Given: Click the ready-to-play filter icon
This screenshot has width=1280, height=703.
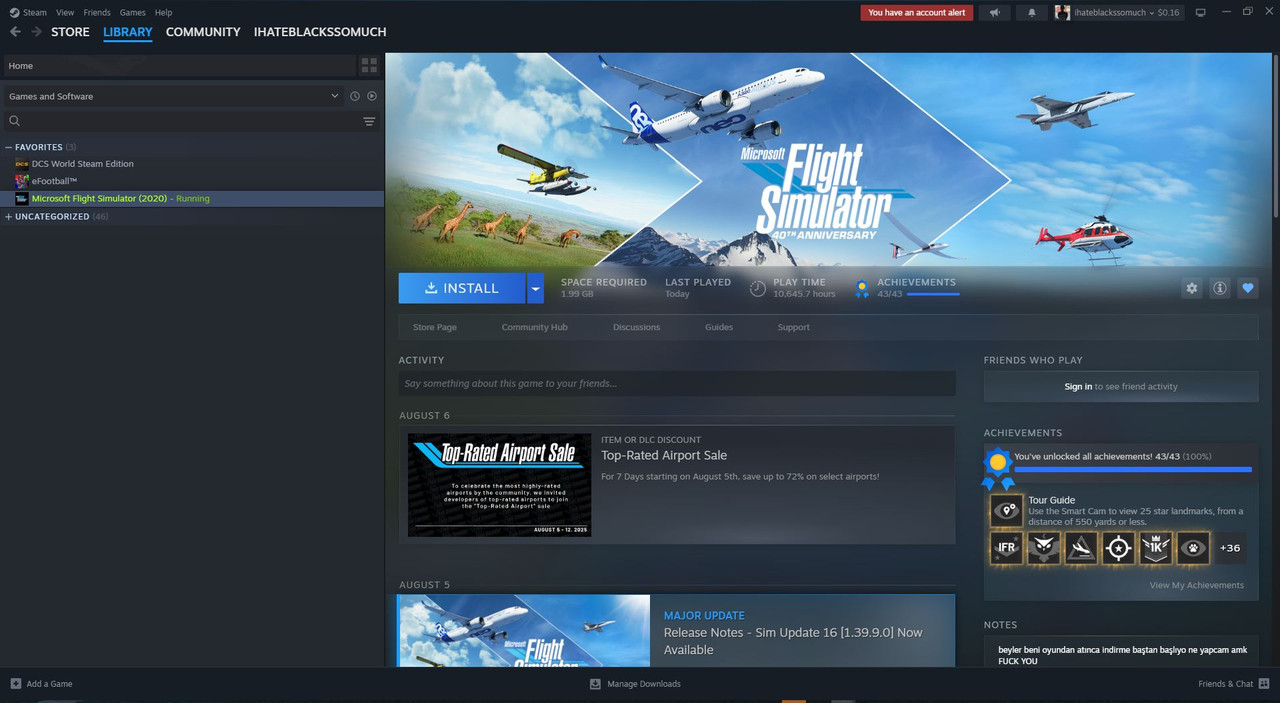Looking at the screenshot, I should click(372, 96).
